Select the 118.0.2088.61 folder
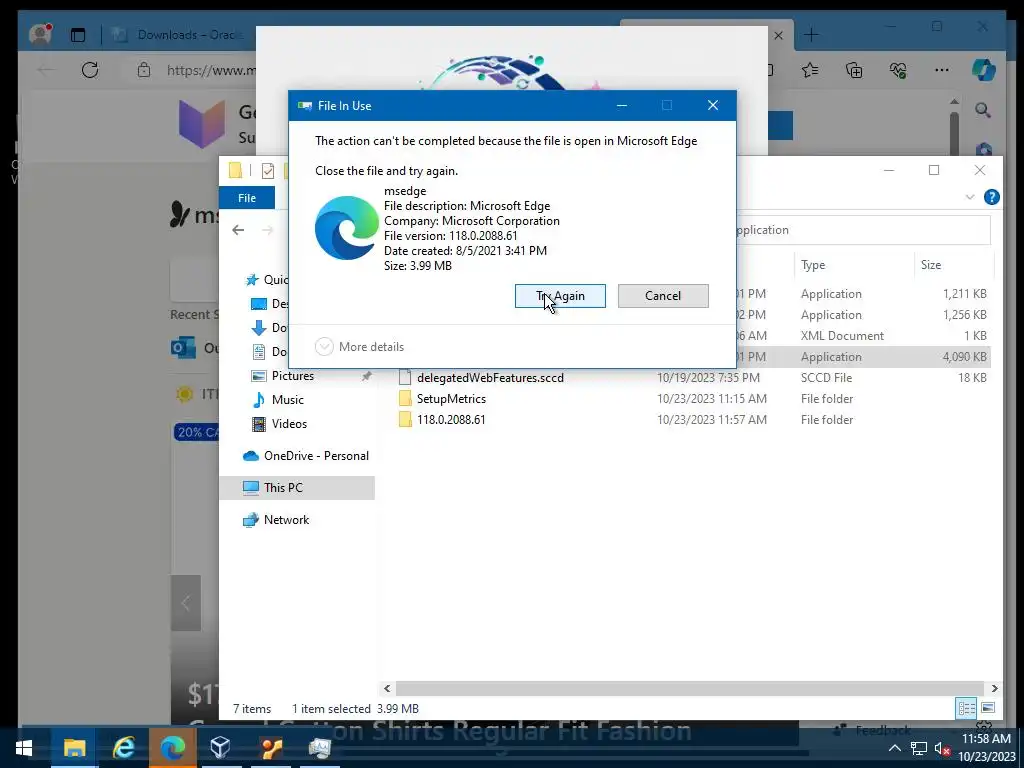The width and height of the screenshot is (1024, 768). click(451, 419)
